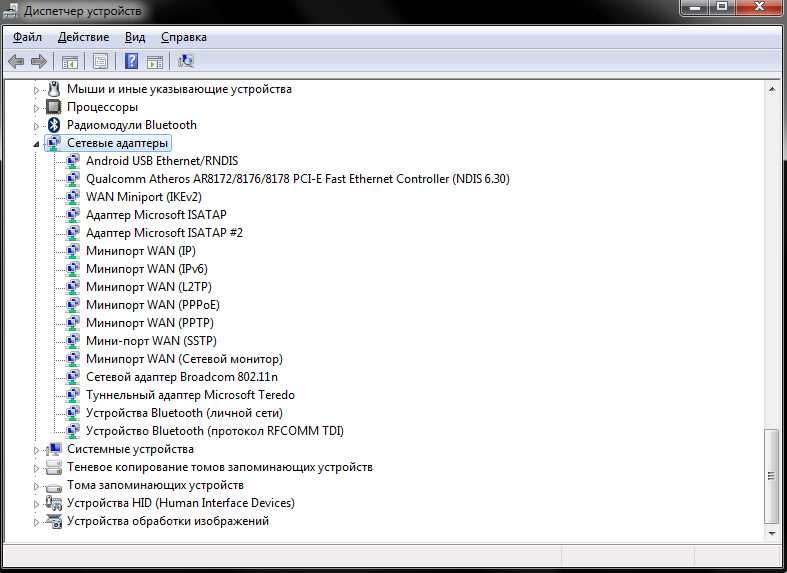This screenshot has height=573, width=787.
Task: Click the Bluetooth icon beside Радиомодули Bluetooth
Action: click(x=54, y=124)
